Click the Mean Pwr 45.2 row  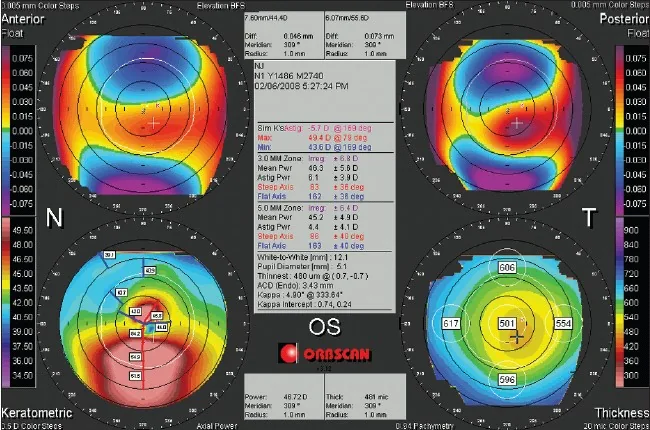[x=308, y=217]
